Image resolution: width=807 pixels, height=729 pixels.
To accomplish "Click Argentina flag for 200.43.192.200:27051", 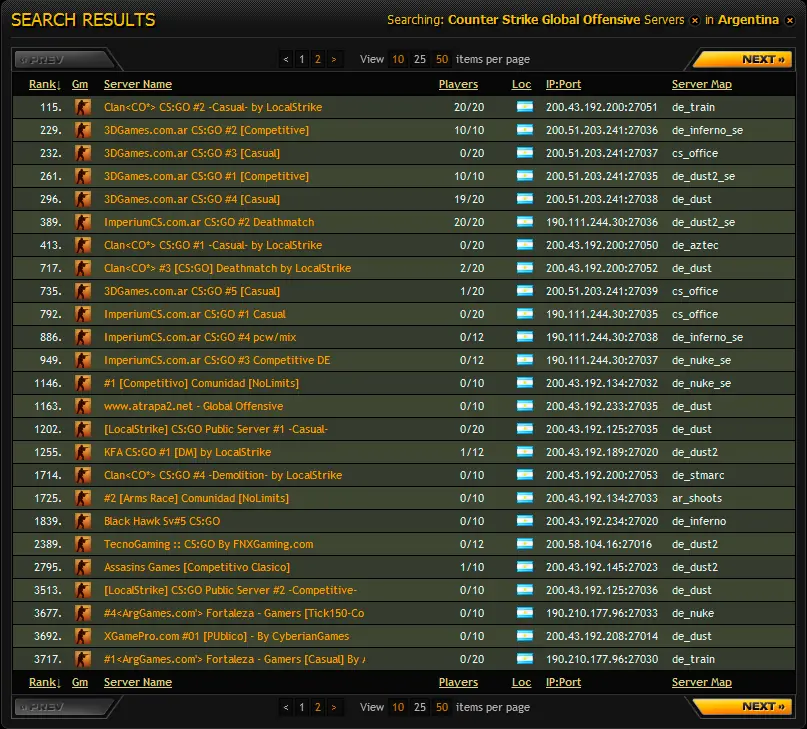I will (x=524, y=107).
